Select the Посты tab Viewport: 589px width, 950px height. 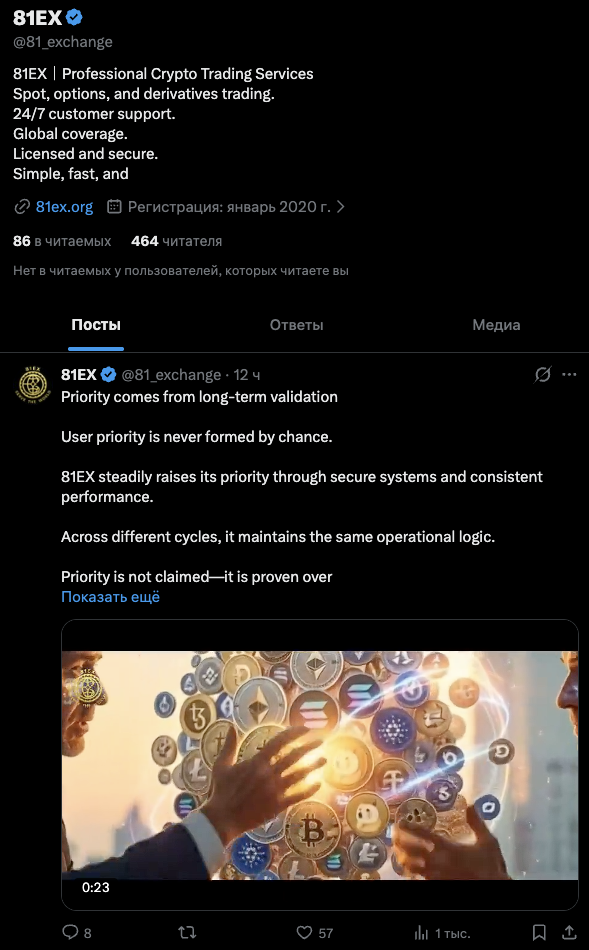coord(95,325)
